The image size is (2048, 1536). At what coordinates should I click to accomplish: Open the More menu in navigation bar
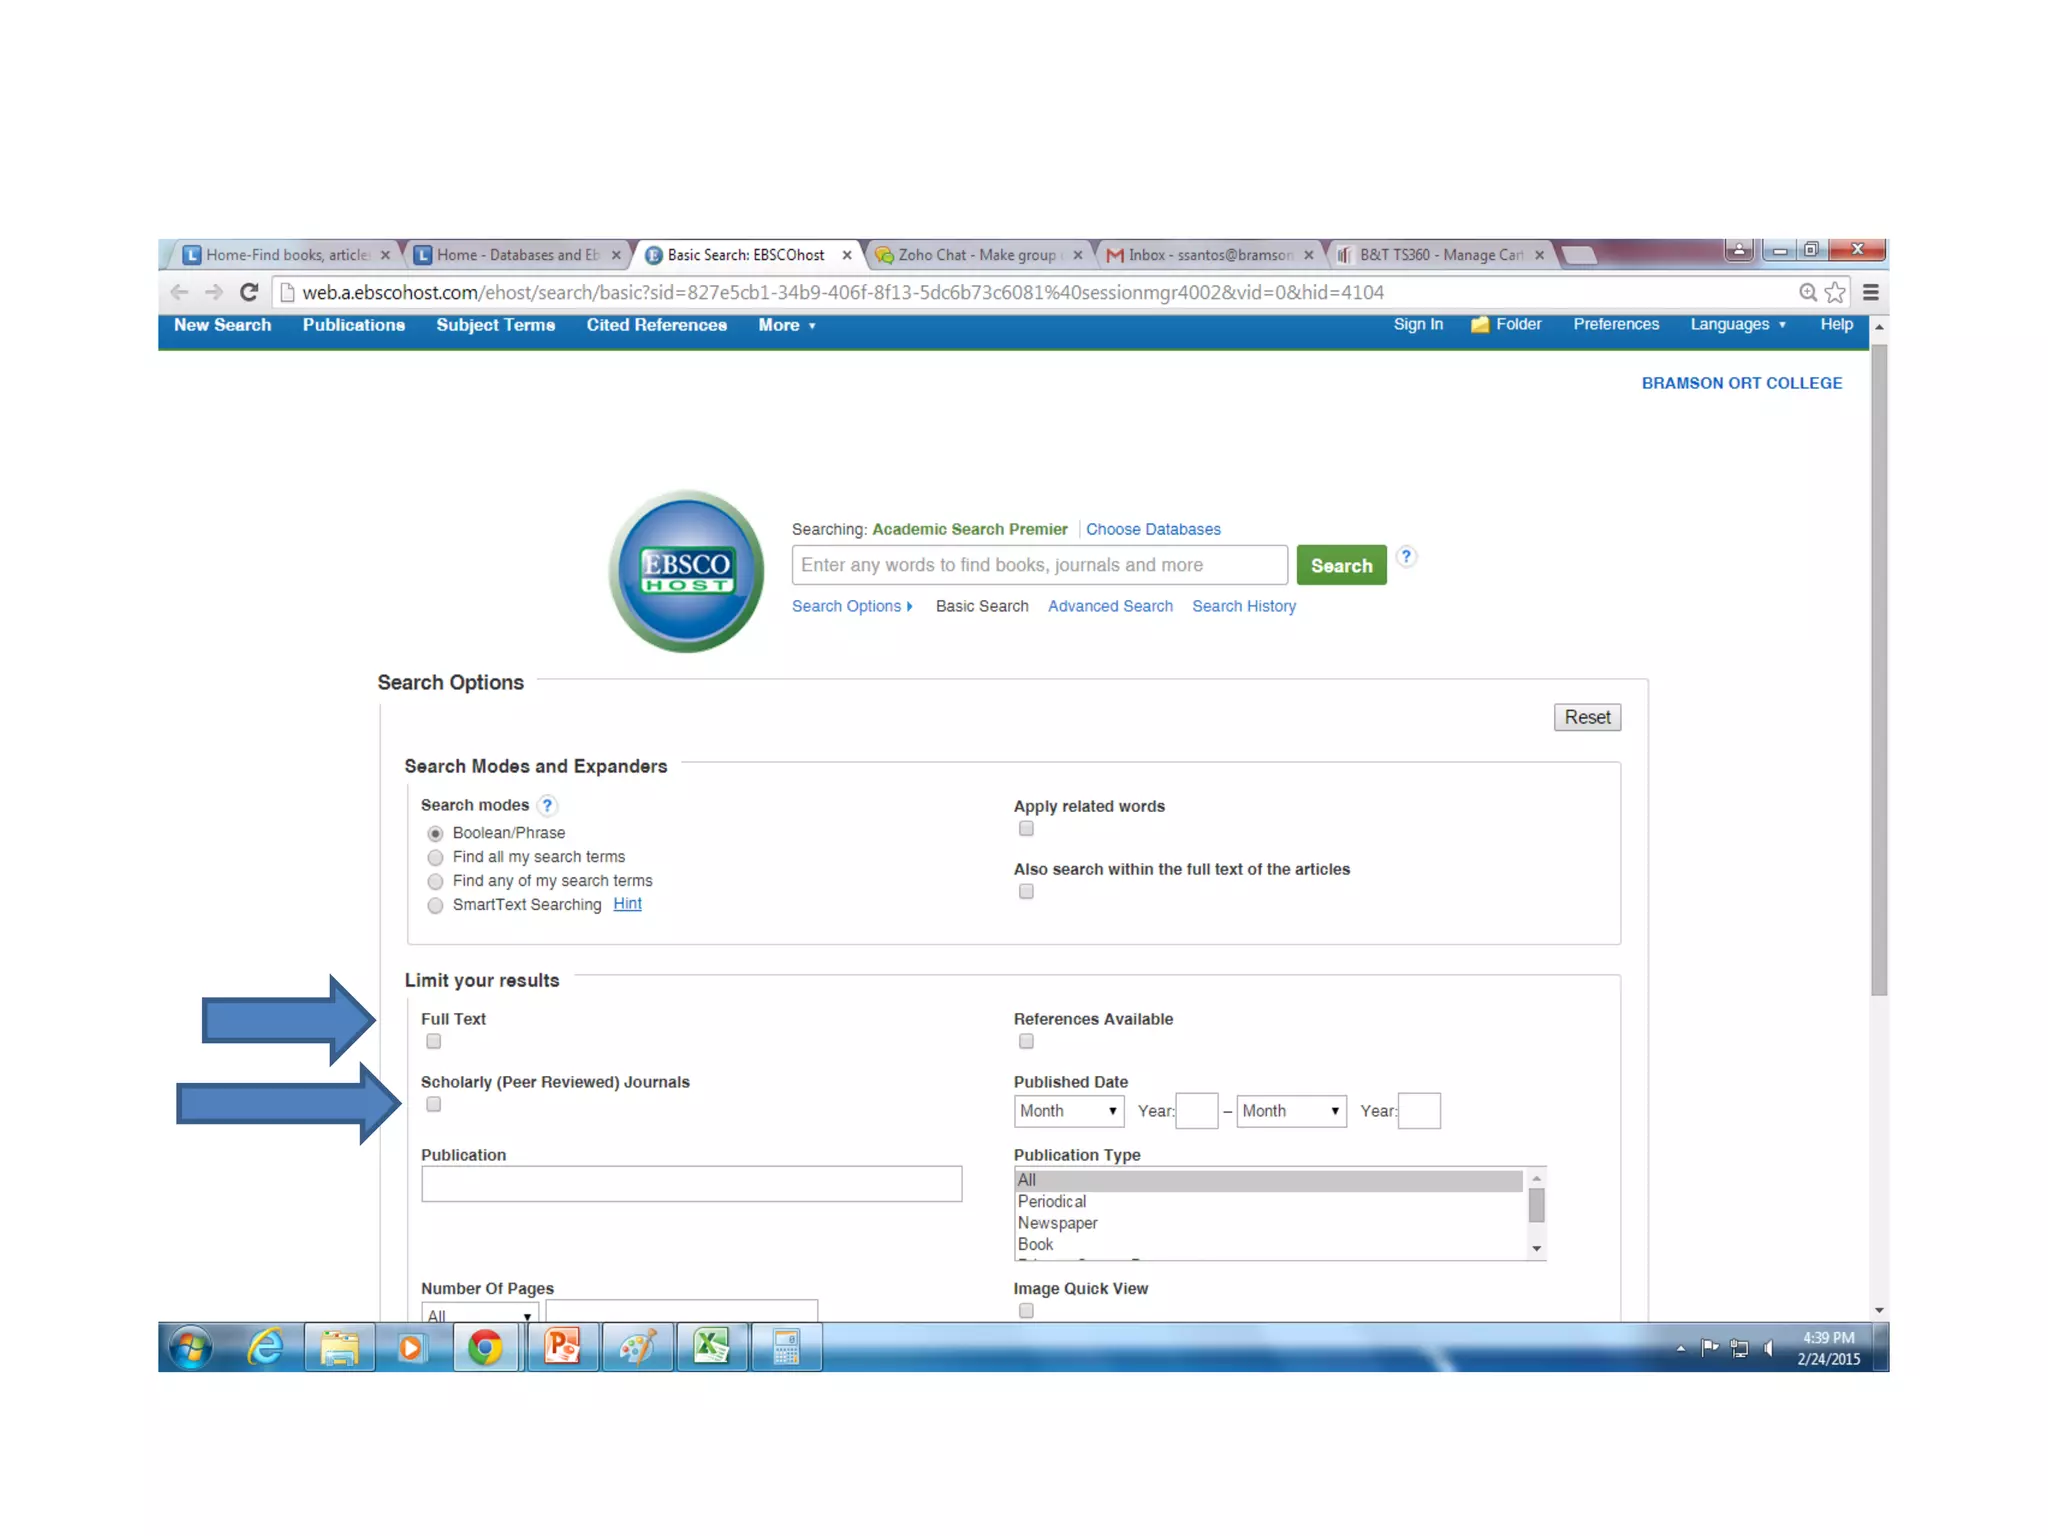[786, 326]
